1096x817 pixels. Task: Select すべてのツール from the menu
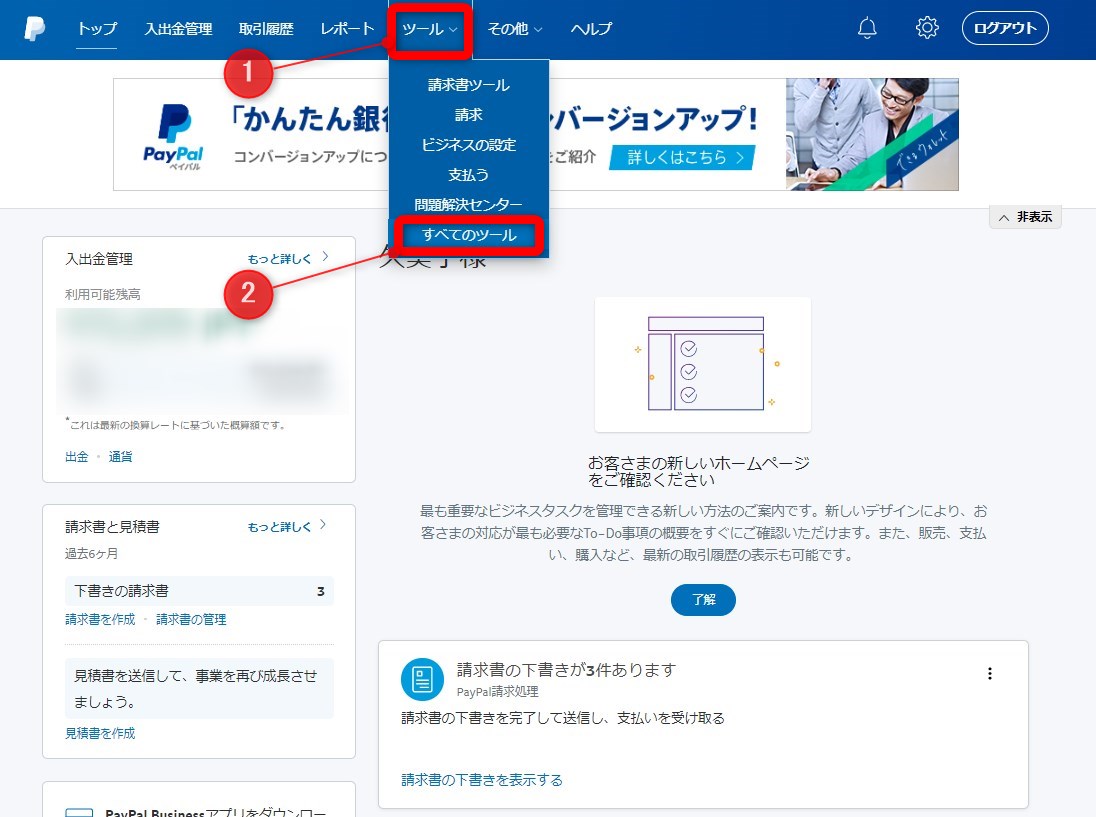click(x=469, y=235)
